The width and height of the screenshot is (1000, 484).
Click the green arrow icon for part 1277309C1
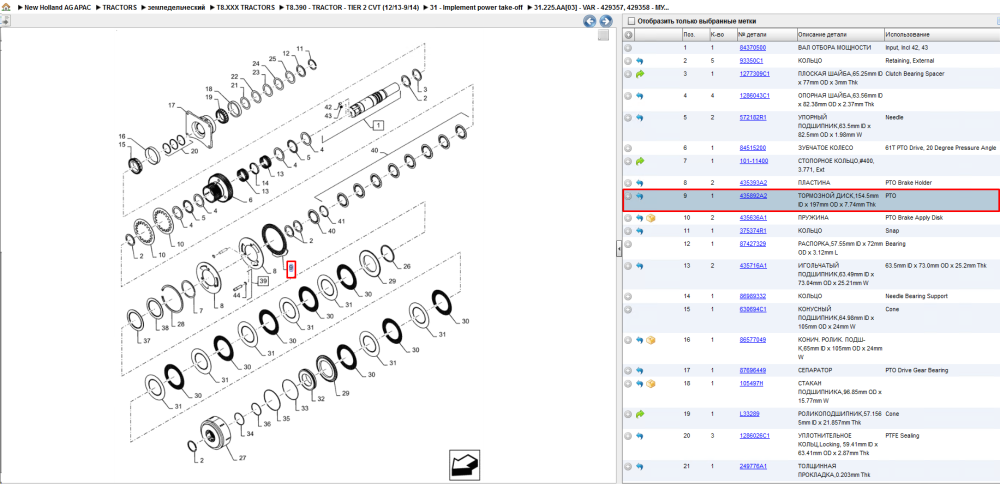pos(640,74)
